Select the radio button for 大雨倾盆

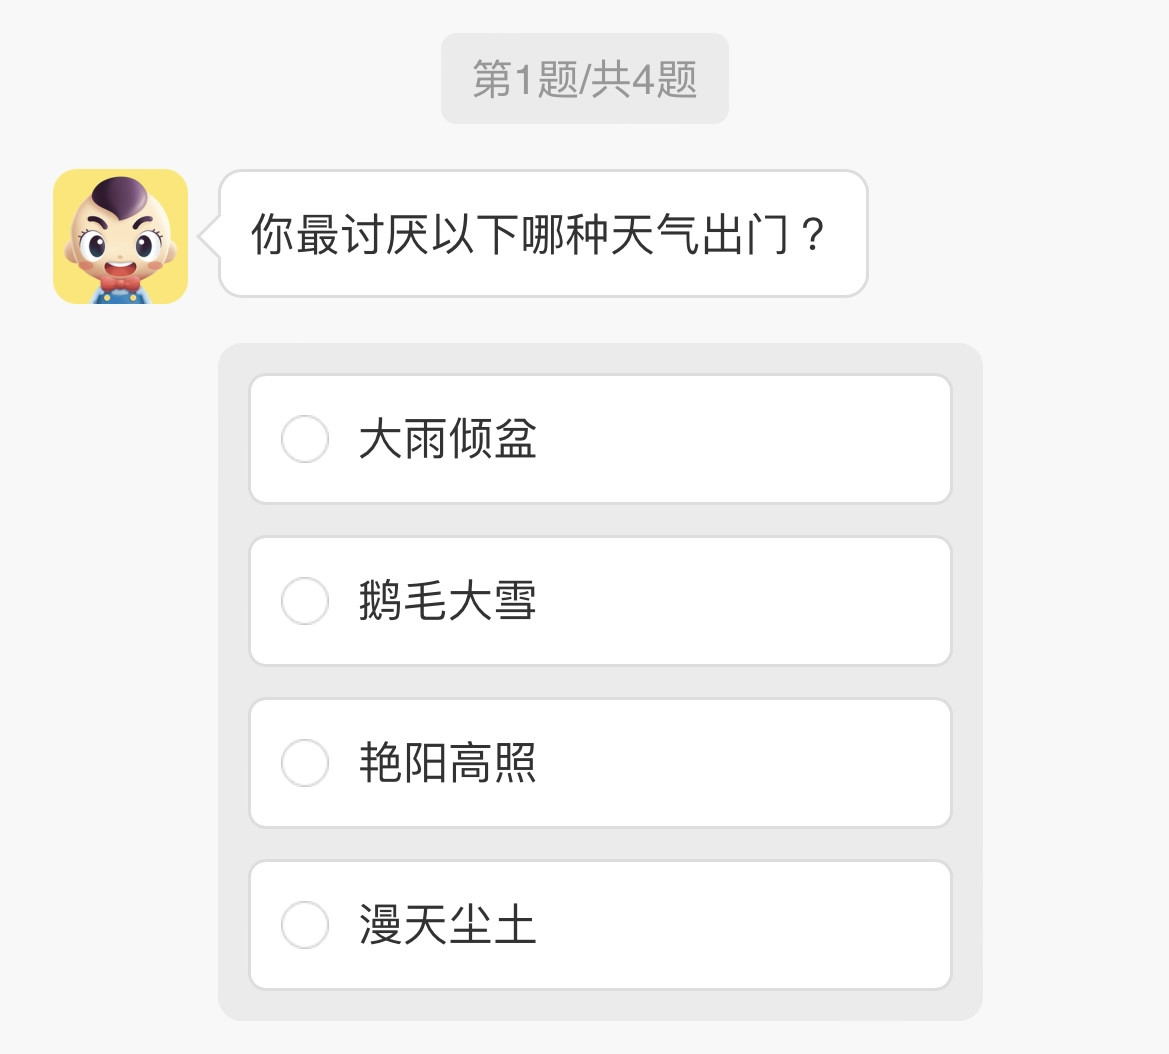click(304, 439)
